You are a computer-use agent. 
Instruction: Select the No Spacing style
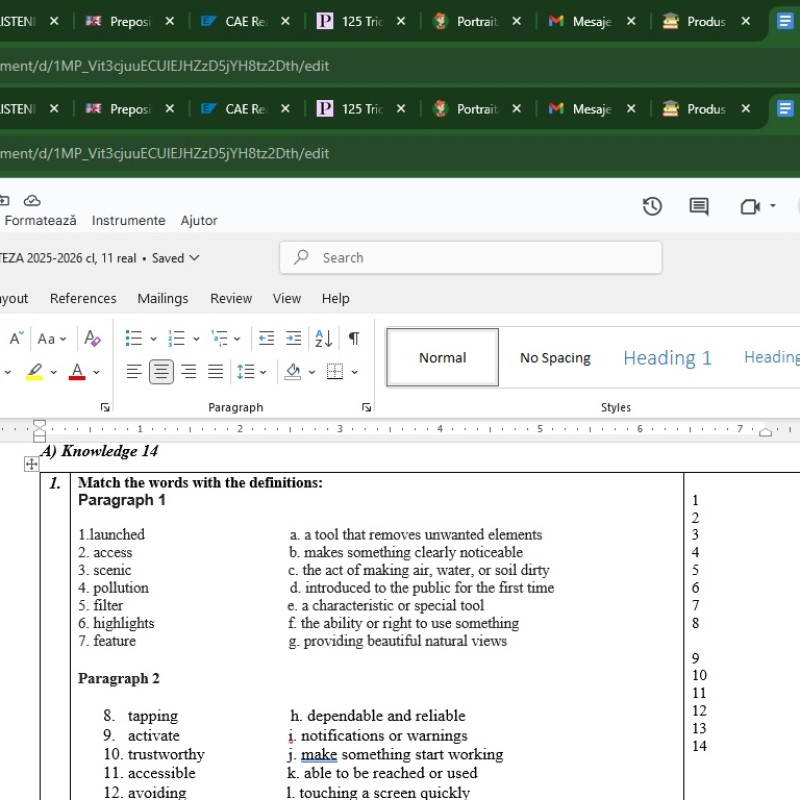[x=555, y=357]
